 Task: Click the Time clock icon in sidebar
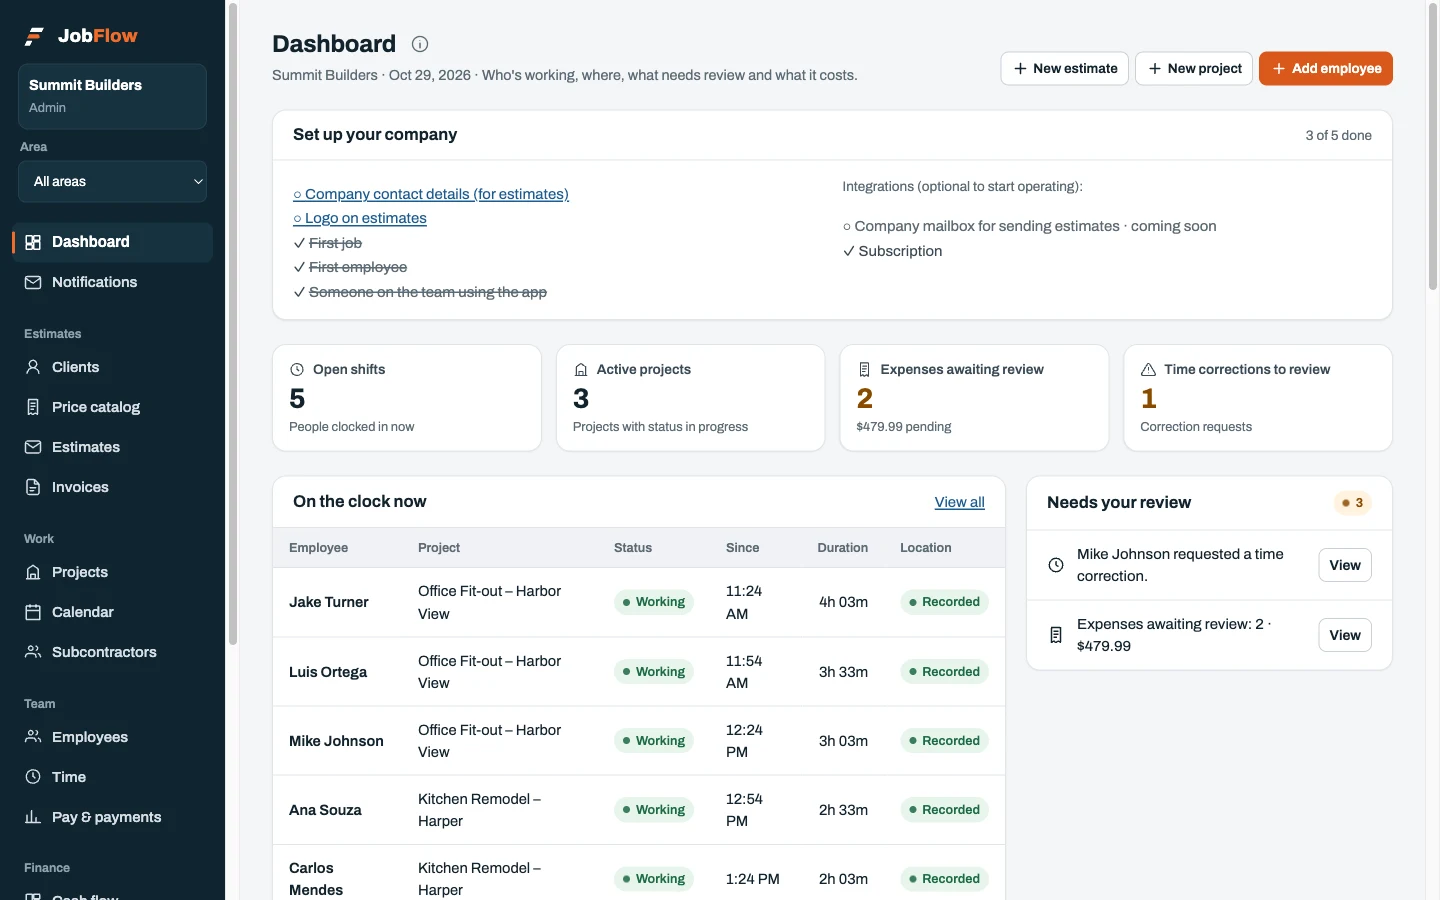(33, 777)
